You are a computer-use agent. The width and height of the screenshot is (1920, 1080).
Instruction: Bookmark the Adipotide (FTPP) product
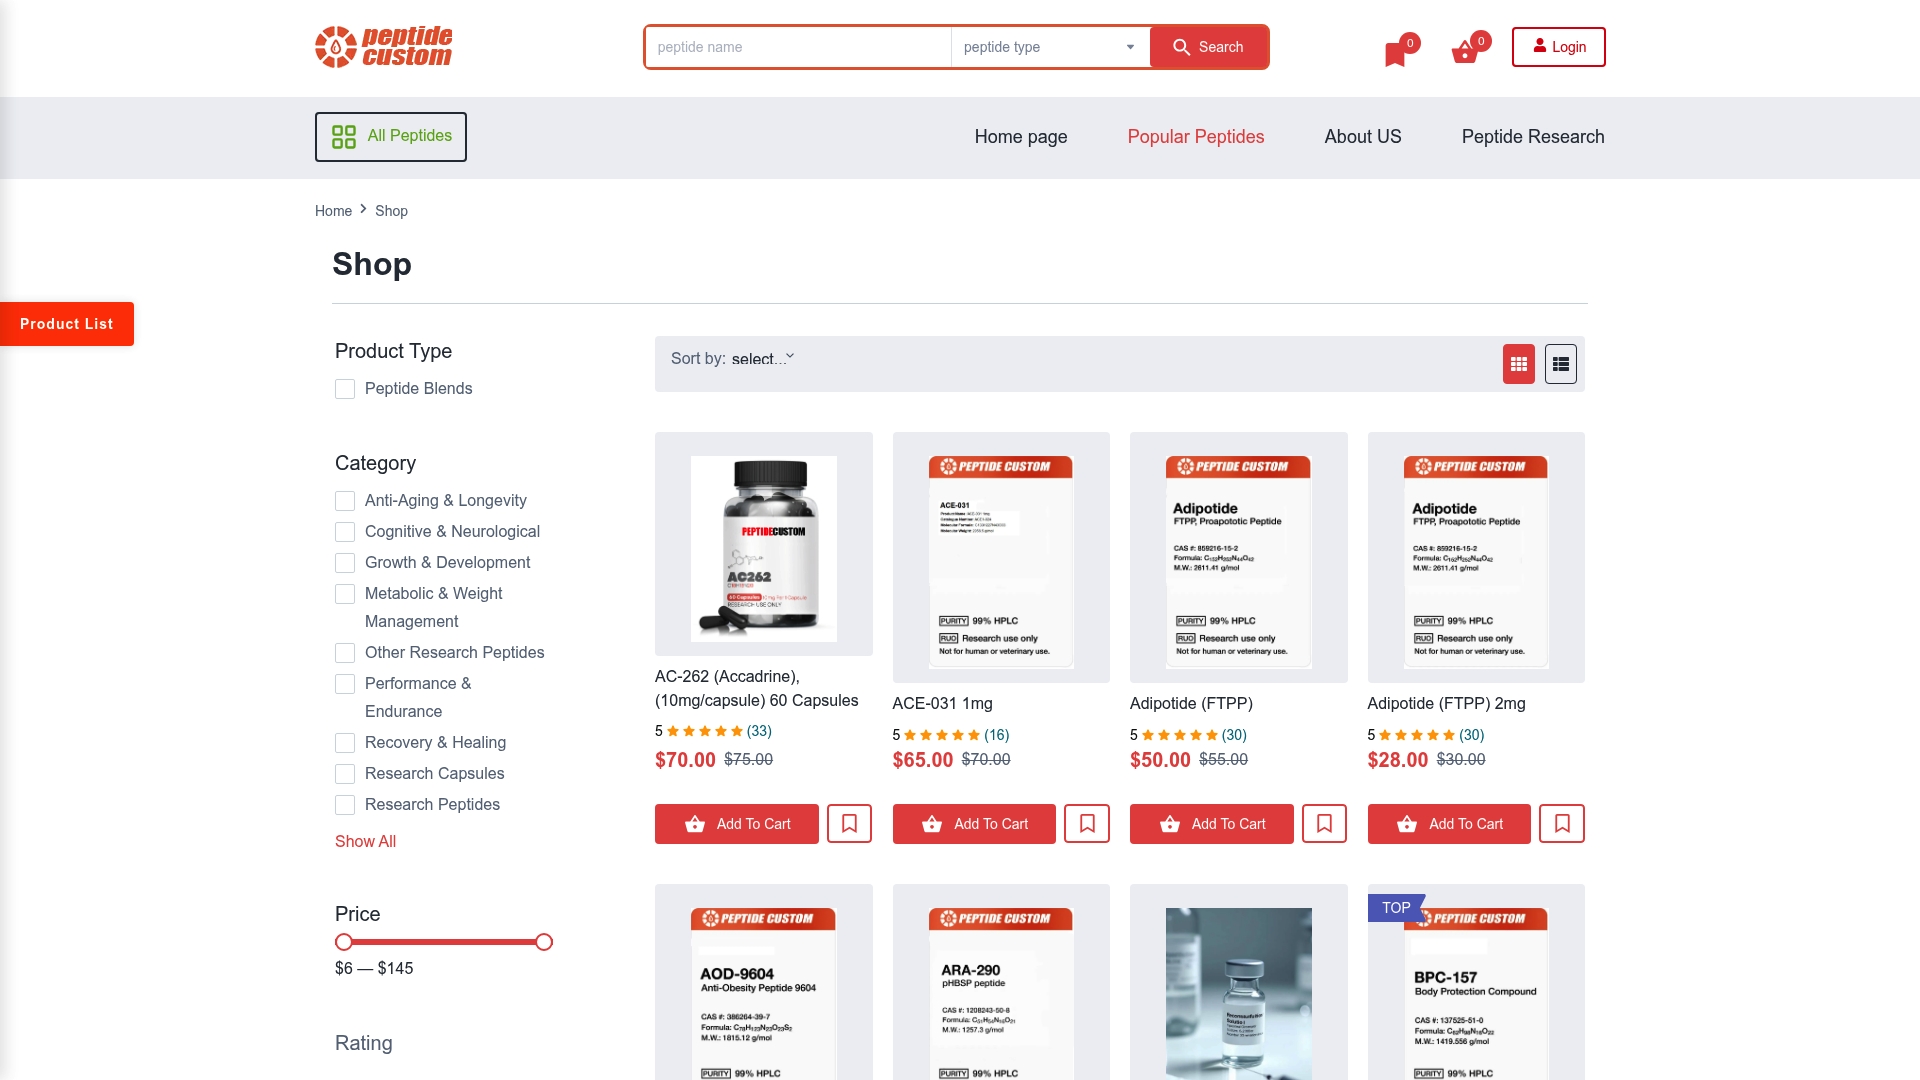(1324, 824)
